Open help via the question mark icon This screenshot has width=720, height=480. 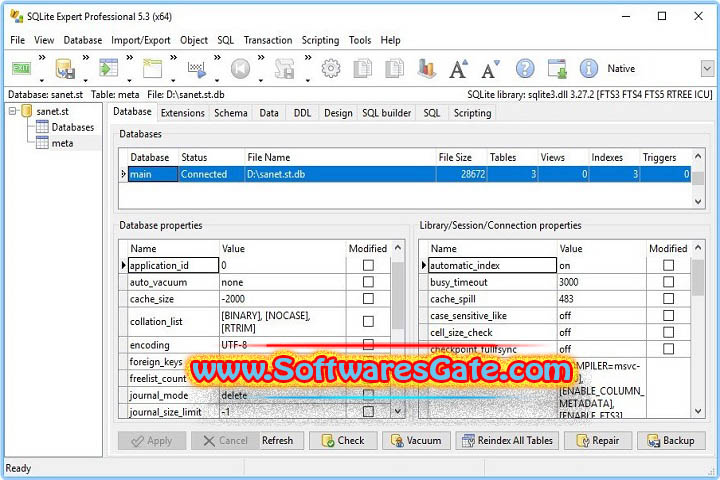525,69
